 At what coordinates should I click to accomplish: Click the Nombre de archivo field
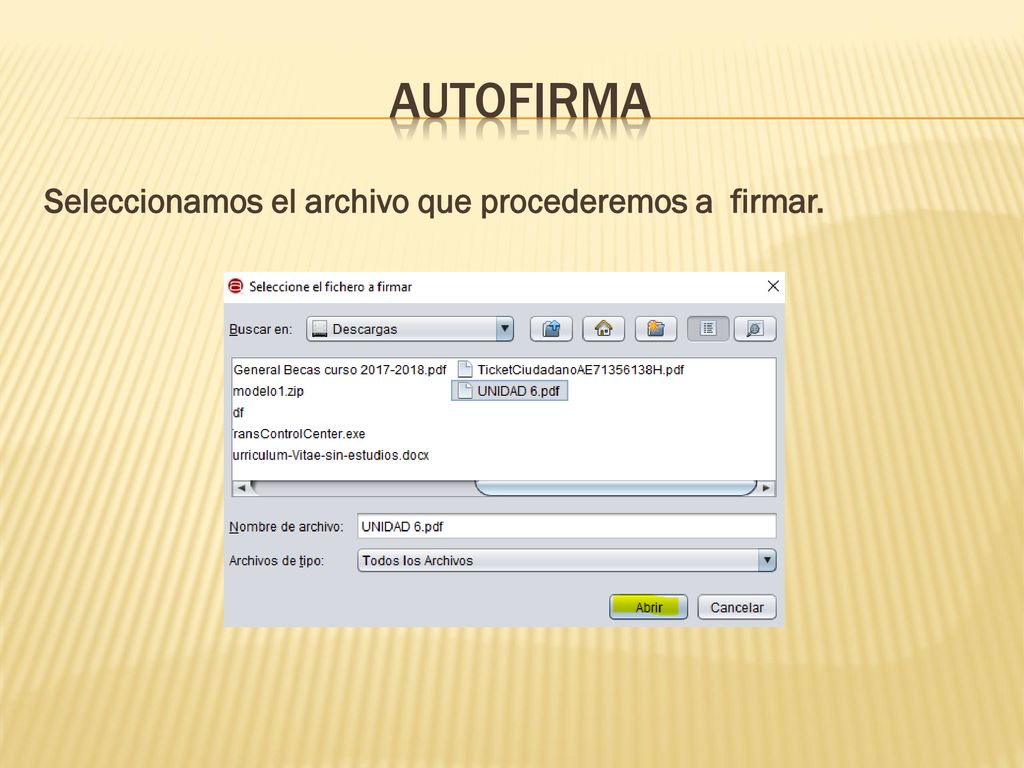tap(567, 526)
